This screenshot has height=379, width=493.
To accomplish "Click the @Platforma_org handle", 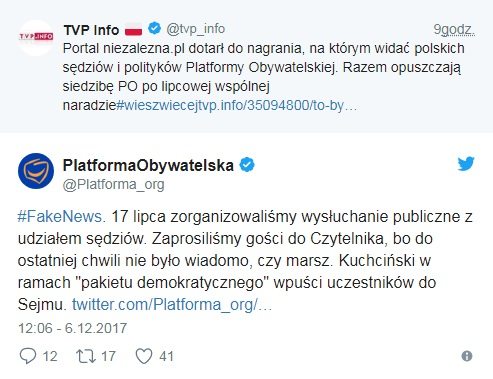I will coord(114,184).
